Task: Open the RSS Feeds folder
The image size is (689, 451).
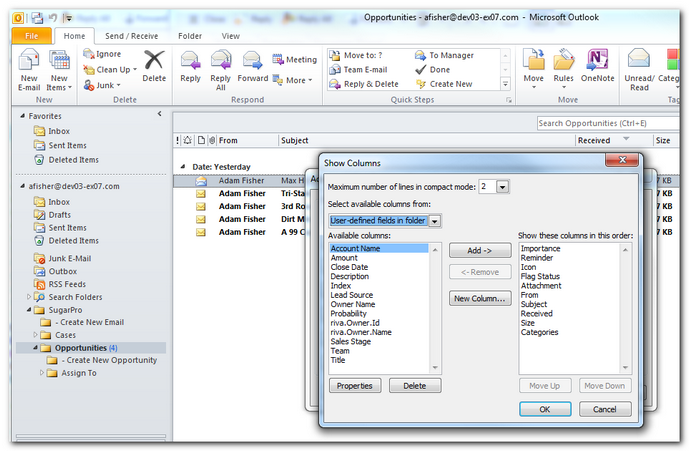Action: 67,284
